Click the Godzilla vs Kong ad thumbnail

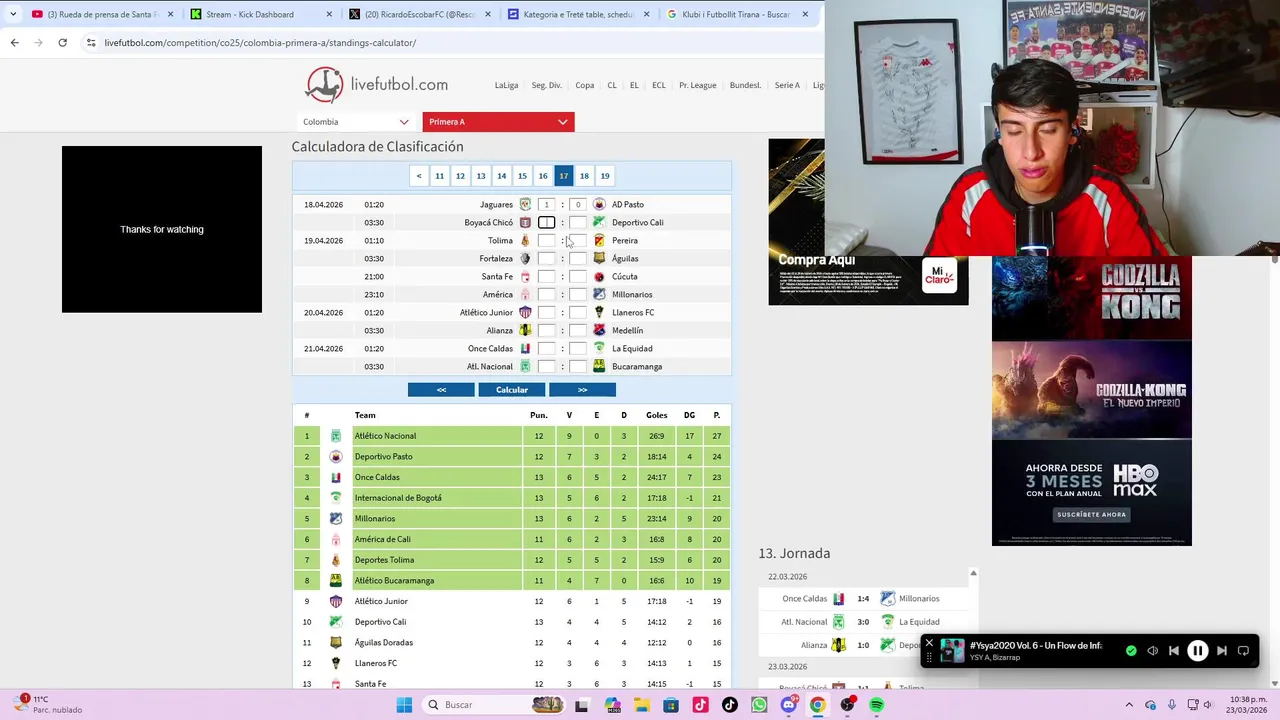1092,297
